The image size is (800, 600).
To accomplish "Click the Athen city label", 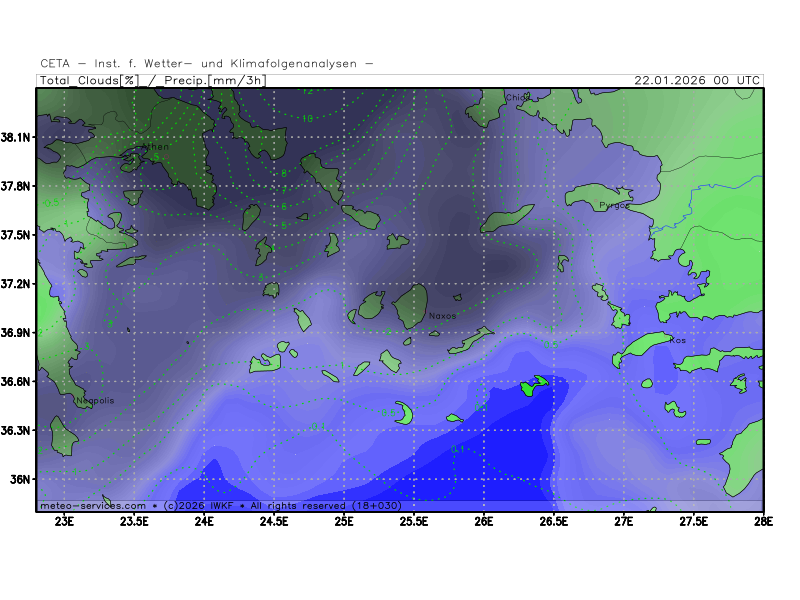I will (x=157, y=147).
